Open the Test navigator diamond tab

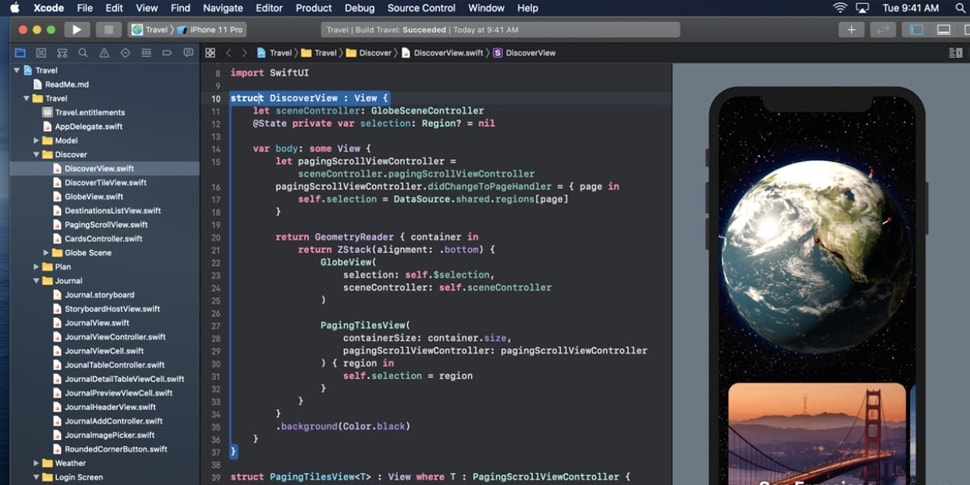click(125, 53)
